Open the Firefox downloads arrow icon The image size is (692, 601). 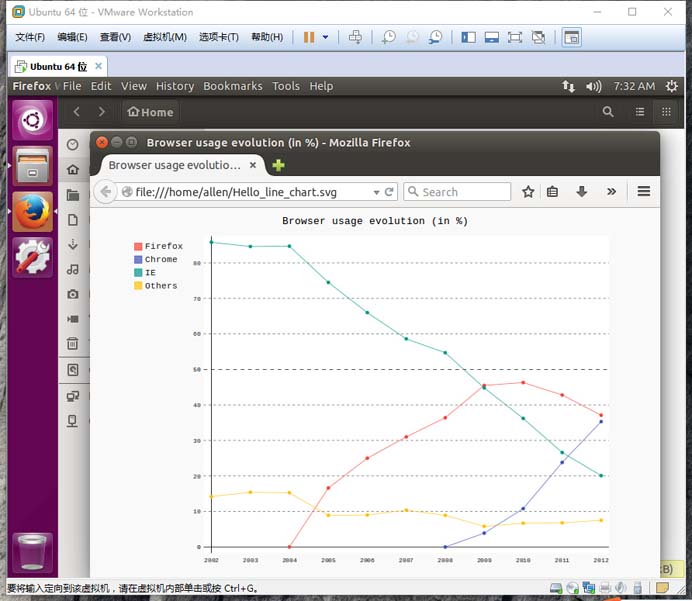pos(581,192)
